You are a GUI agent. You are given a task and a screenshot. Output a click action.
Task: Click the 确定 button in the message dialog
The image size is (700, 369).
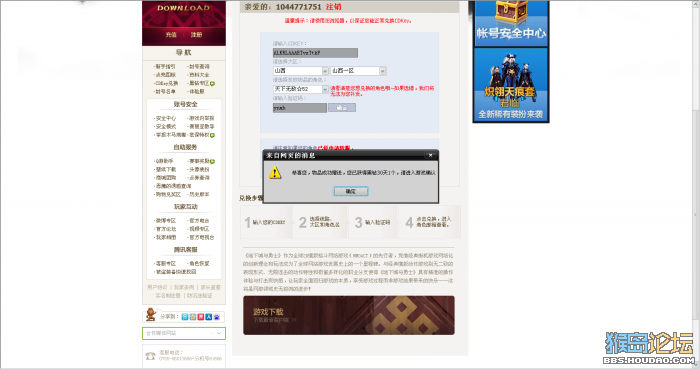click(x=351, y=191)
